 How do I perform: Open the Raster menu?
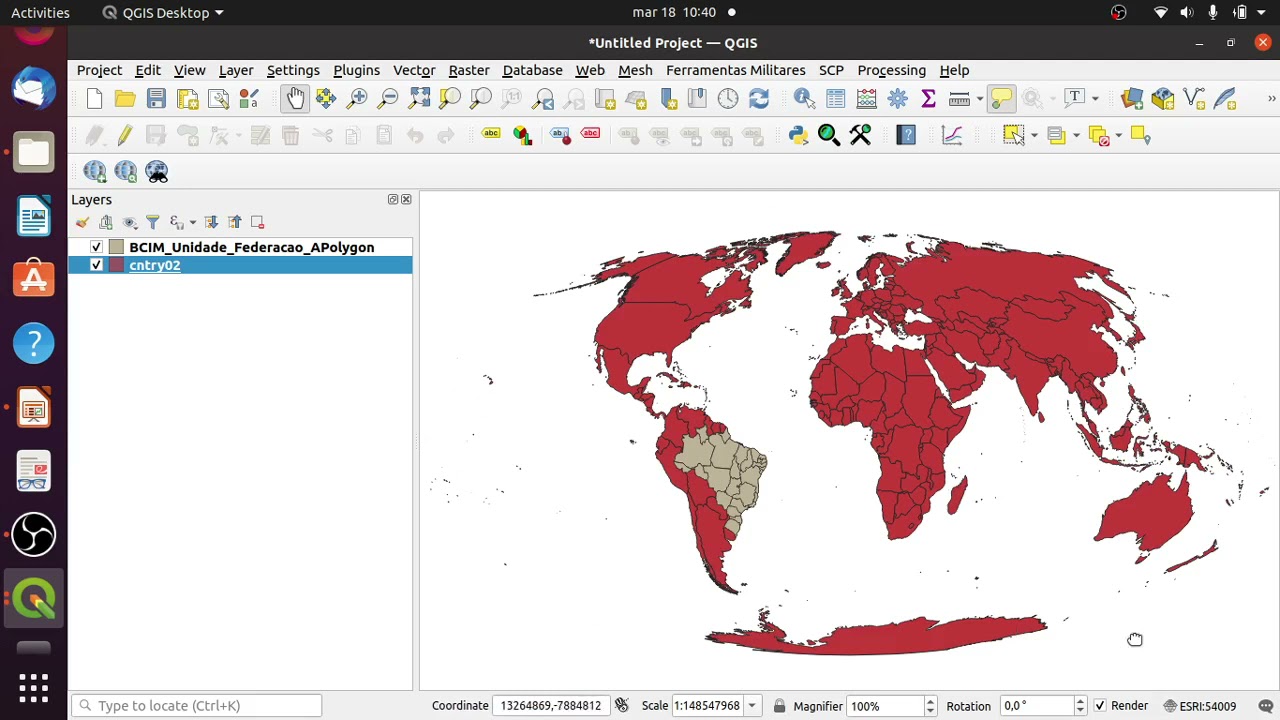point(469,70)
